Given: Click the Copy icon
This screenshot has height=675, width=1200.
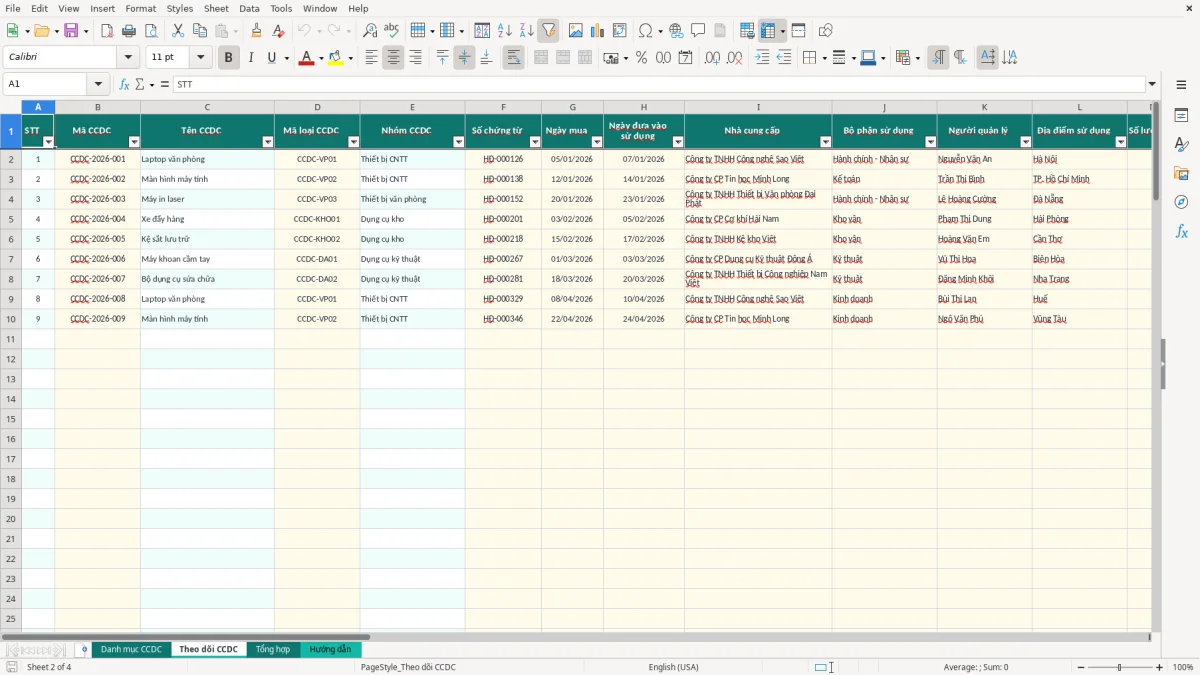Looking at the screenshot, I should tap(200, 31).
